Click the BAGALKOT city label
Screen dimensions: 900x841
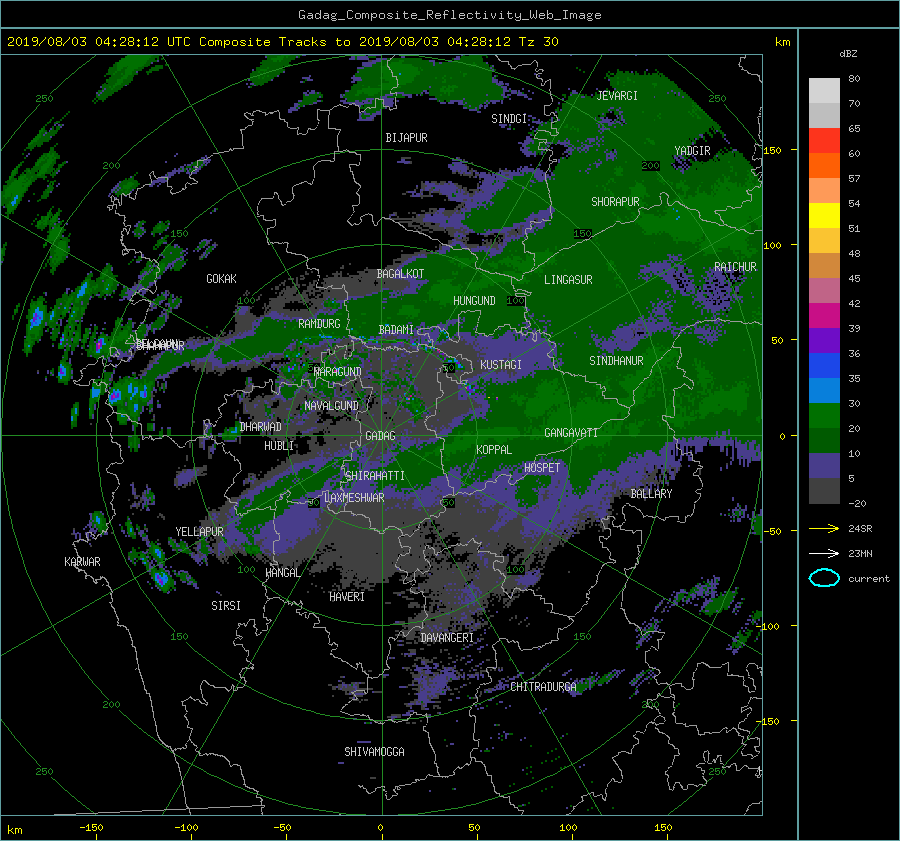pos(400,274)
